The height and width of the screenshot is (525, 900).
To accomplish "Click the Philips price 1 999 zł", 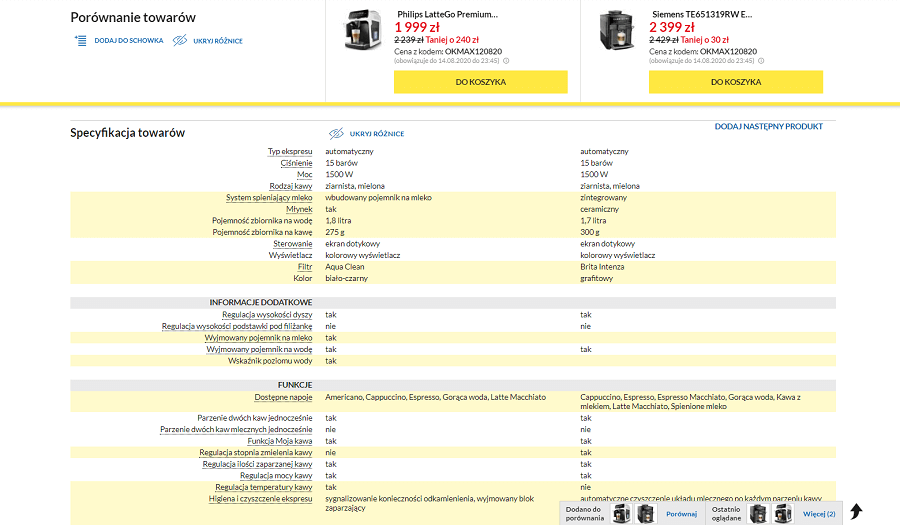I will click(x=417, y=27).
